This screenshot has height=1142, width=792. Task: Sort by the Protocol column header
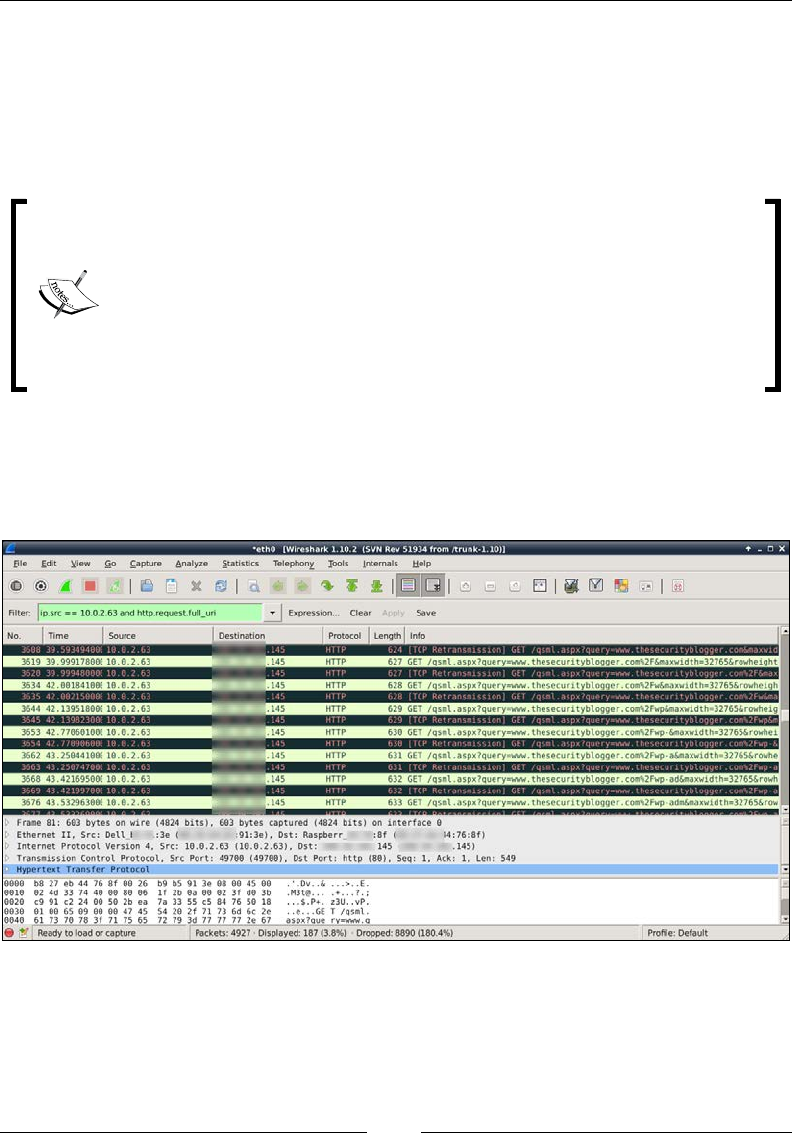(346, 635)
